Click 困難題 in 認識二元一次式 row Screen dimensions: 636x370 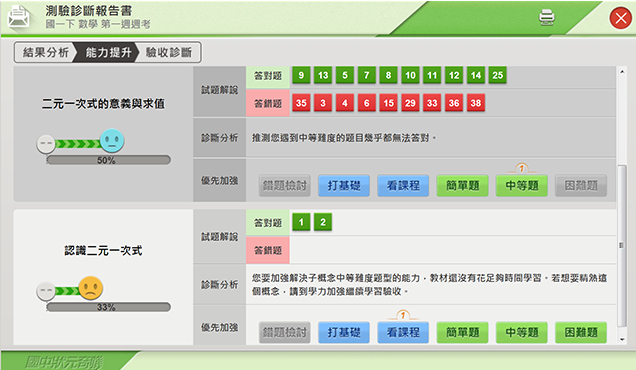581,333
